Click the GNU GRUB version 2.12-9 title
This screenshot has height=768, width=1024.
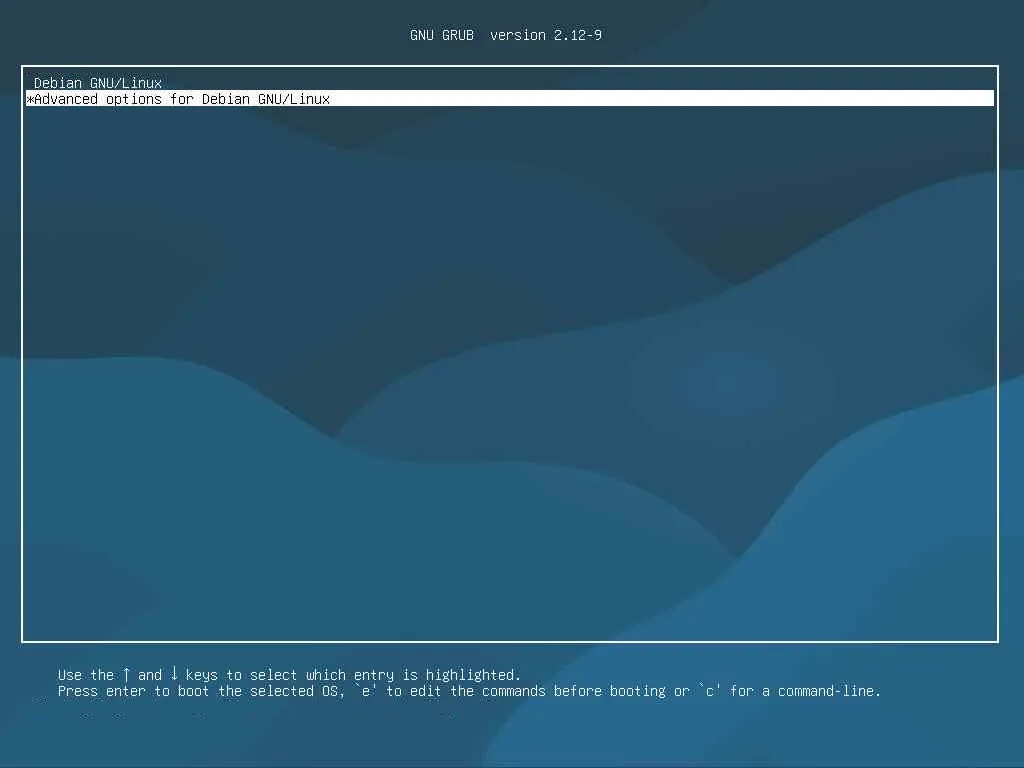506,35
